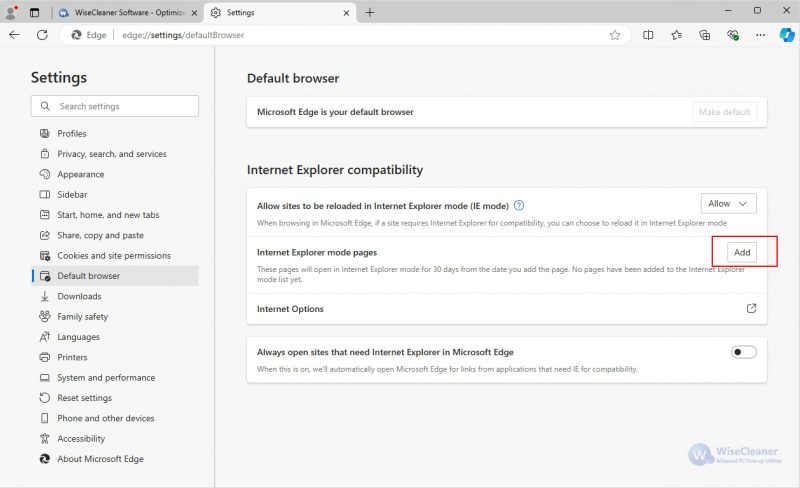Click the IE mode help question icon
800x488 pixels.
(x=519, y=205)
